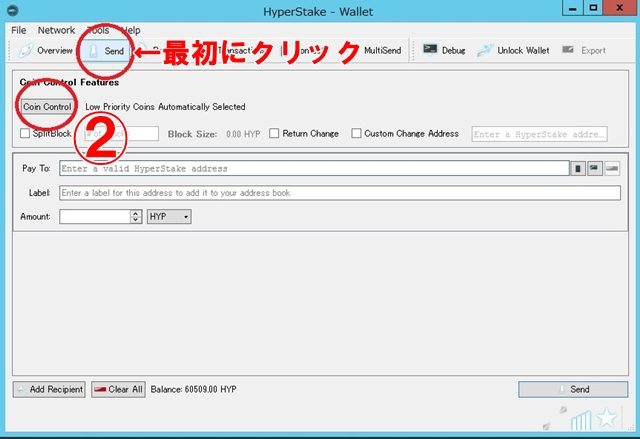640x439 pixels.
Task: Click the 0.00 HYP block size value
Action: 243,134
